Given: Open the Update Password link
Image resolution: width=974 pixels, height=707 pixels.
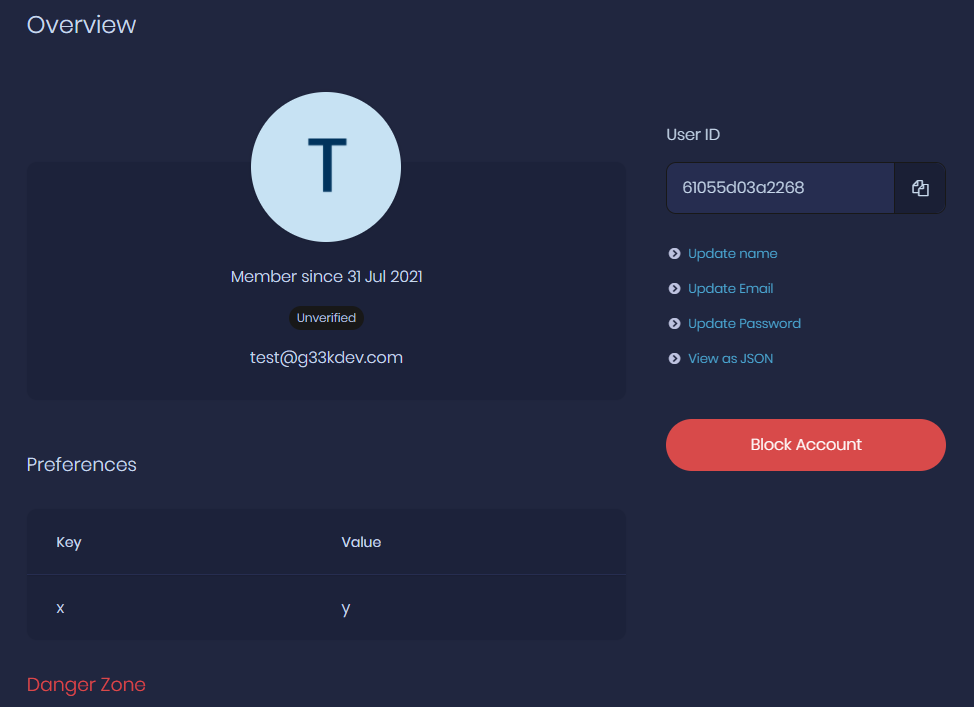Looking at the screenshot, I should 744,323.
